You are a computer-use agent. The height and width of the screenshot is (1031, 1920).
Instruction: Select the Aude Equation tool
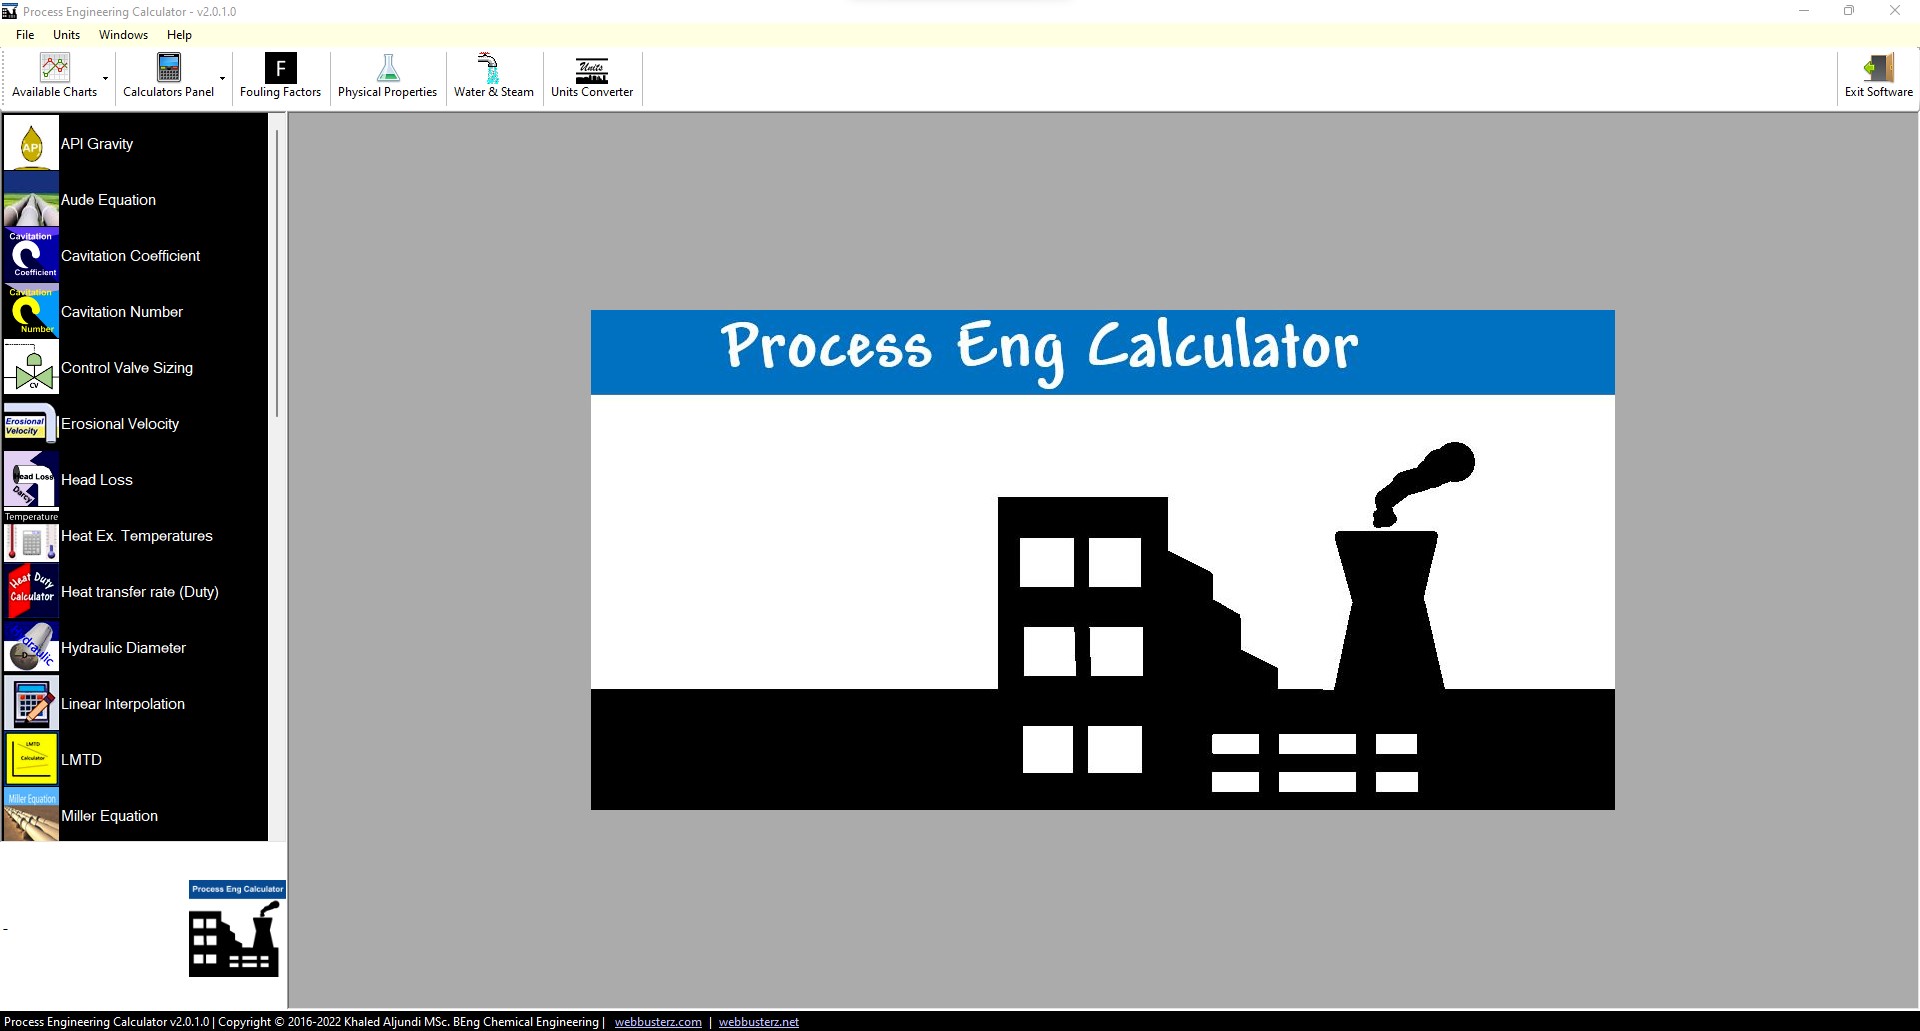click(x=108, y=199)
